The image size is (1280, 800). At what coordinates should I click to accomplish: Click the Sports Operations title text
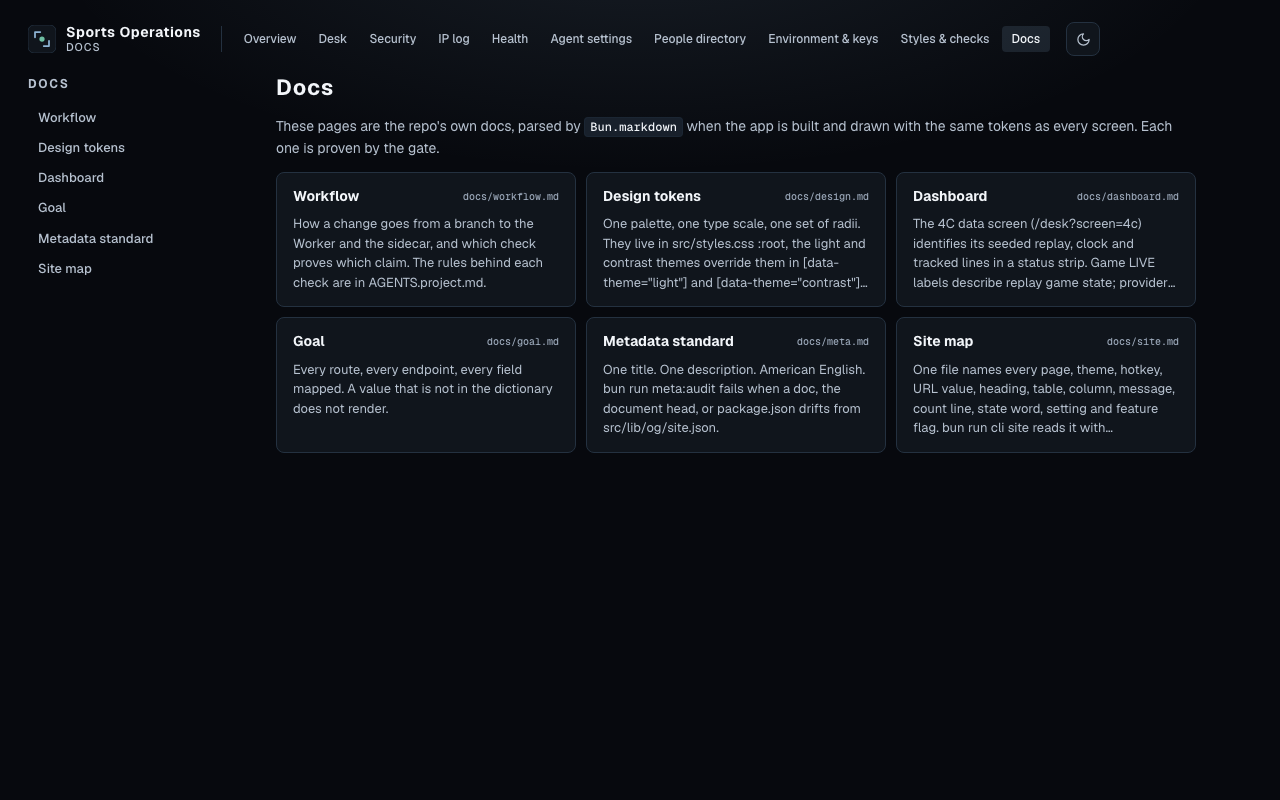(133, 32)
